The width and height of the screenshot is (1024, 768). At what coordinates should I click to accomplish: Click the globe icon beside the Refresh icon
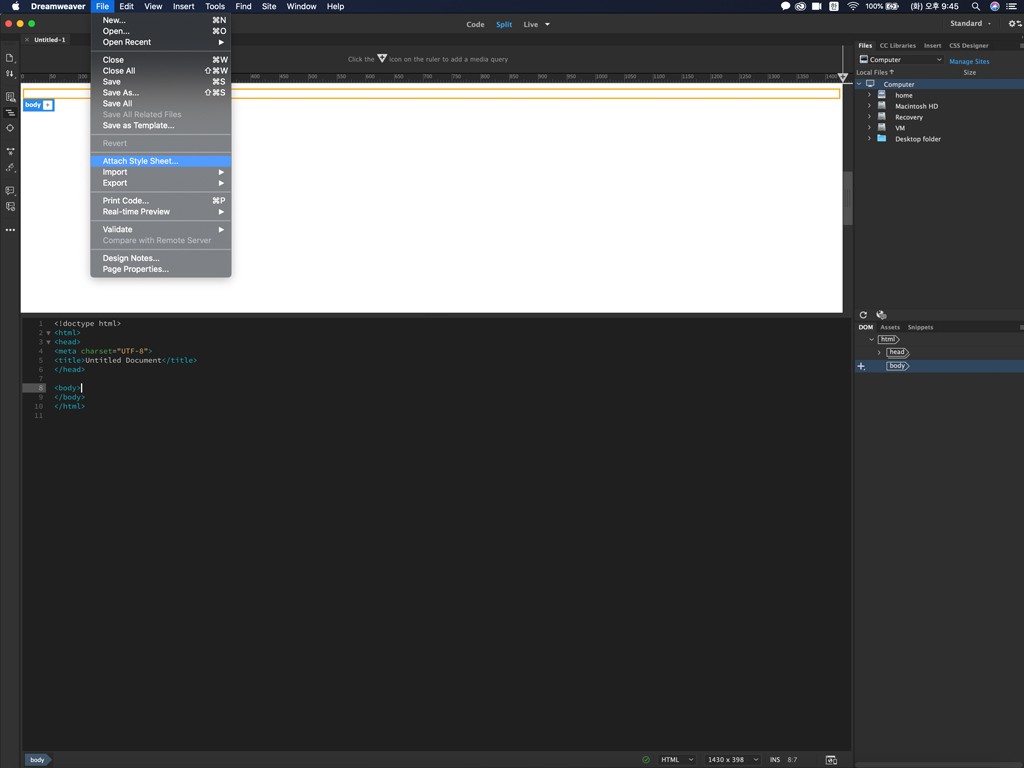tap(881, 315)
